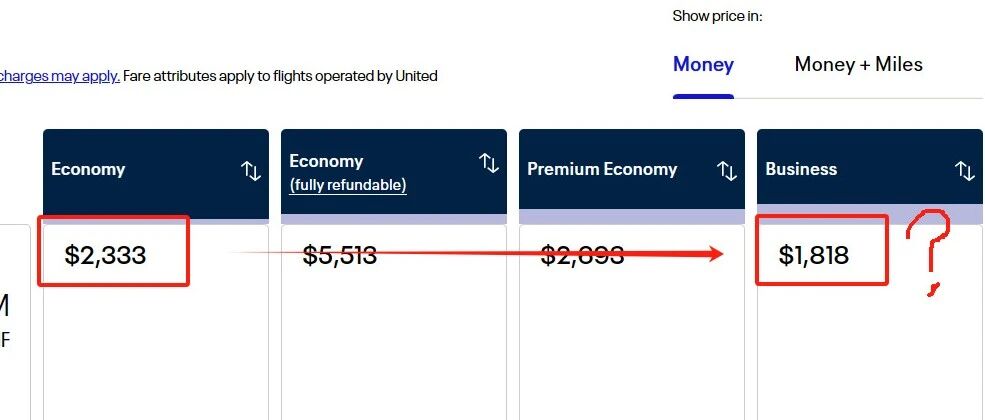The width and height of the screenshot is (985, 420).
Task: Click the 'Fare attributes apply' notice text
Action: click(280, 77)
